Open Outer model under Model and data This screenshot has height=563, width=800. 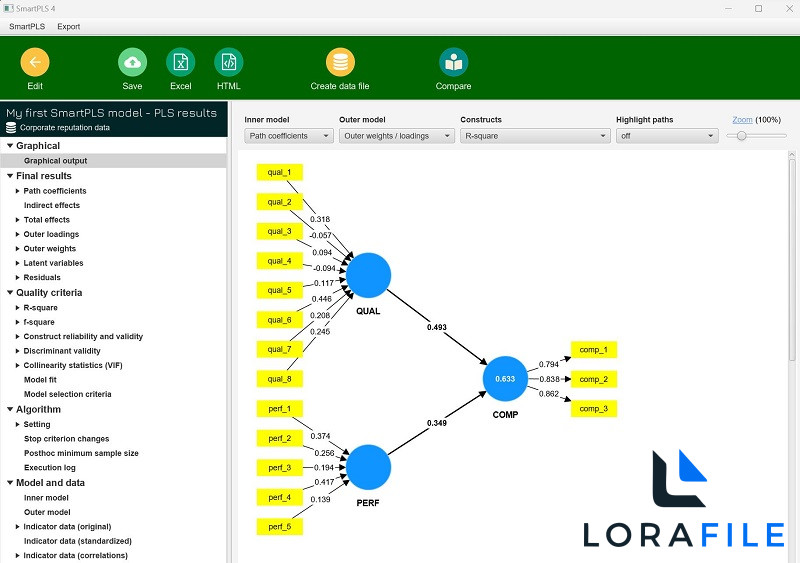(47, 512)
